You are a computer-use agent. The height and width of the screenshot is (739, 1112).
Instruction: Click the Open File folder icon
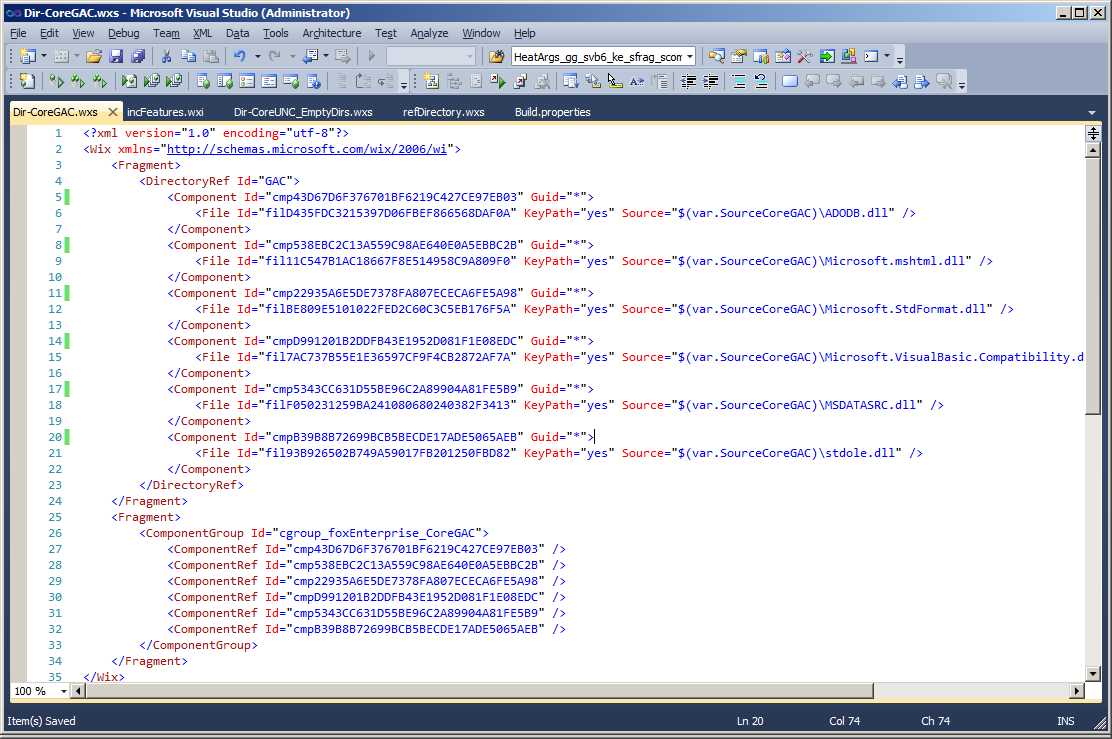click(94, 56)
